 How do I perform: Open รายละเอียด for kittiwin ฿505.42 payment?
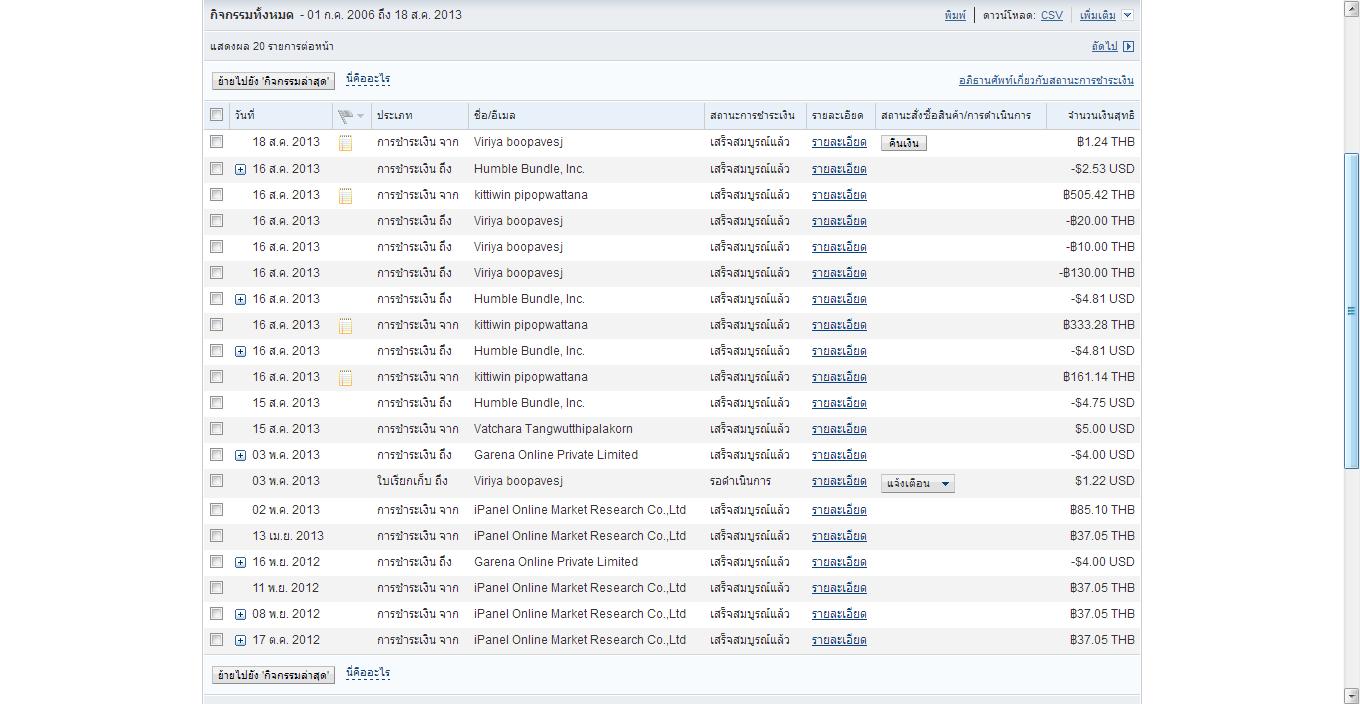pyautogui.click(x=839, y=195)
